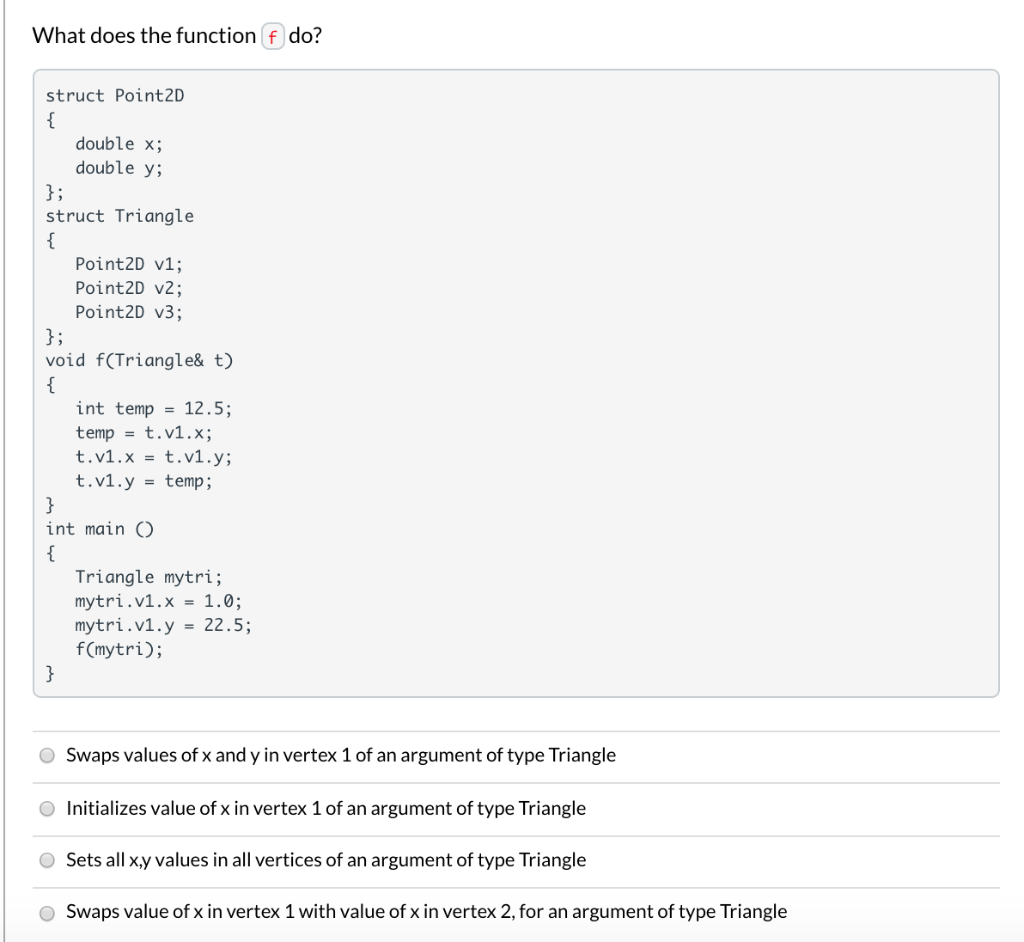Click the 'void f(Triangle& t)' function signature line
This screenshot has height=942, width=1024.
(140, 360)
